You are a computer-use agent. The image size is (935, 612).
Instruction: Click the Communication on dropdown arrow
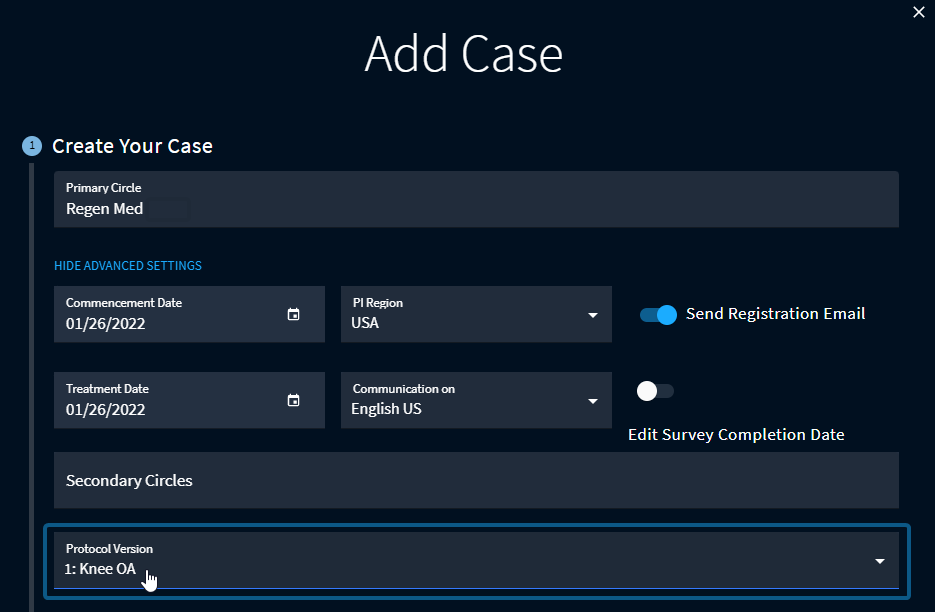[x=593, y=401]
